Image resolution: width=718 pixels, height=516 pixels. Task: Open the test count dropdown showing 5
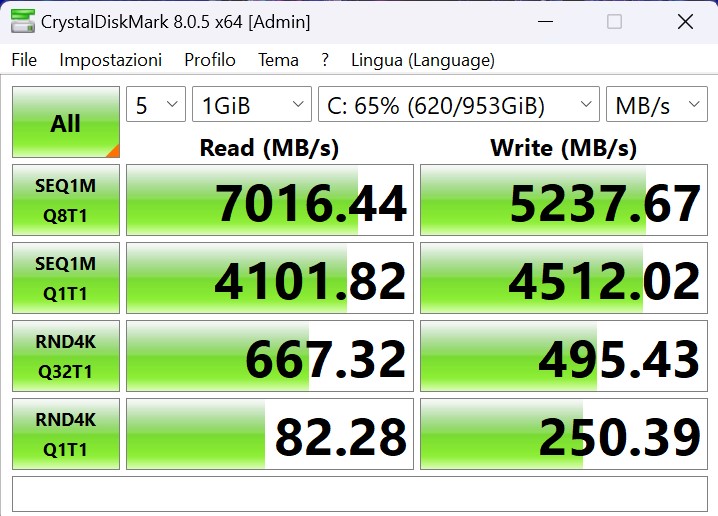coord(156,105)
